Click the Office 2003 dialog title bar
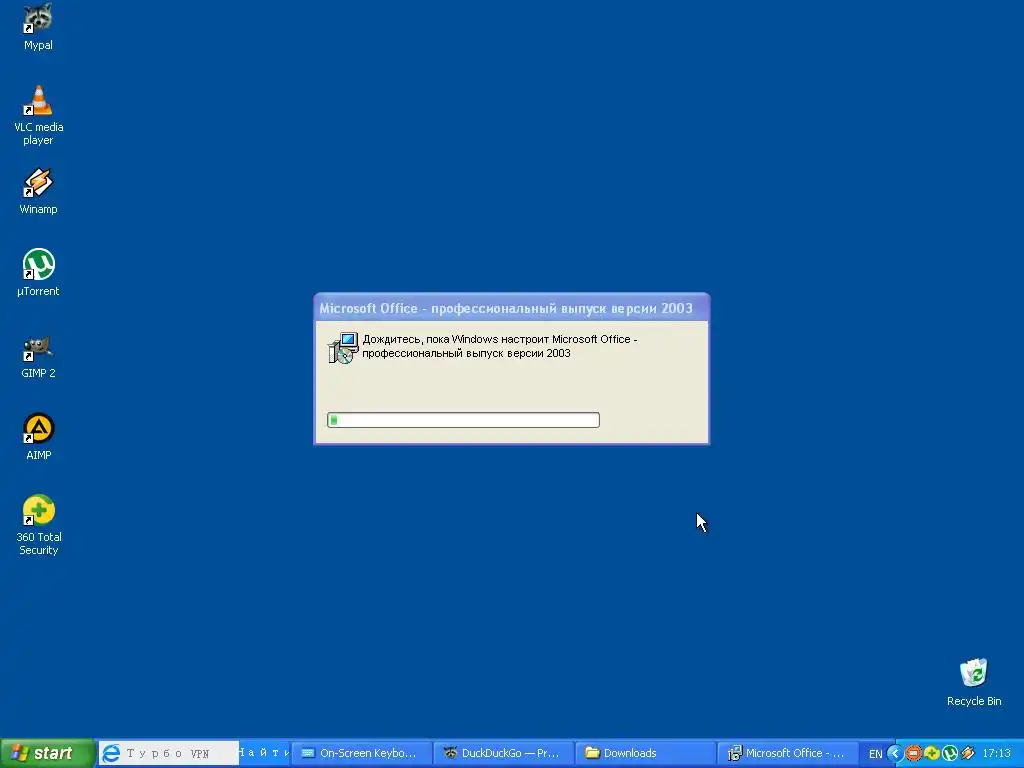Viewport: 1024px width, 768px height. [x=511, y=308]
